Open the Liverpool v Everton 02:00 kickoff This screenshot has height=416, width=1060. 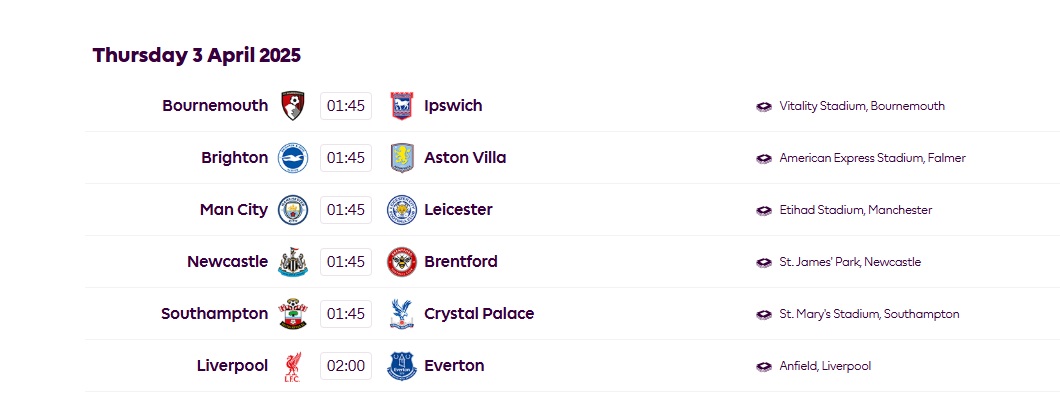[x=346, y=366]
